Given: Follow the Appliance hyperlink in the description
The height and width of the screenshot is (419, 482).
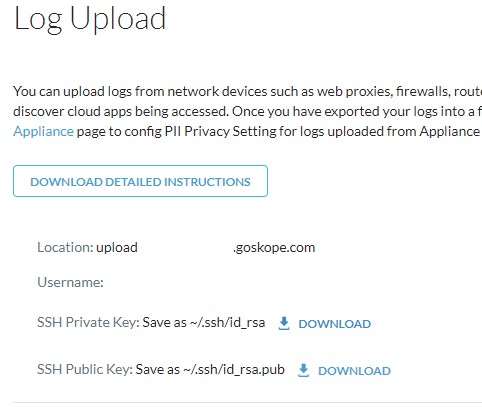Looking at the screenshot, I should (43, 131).
